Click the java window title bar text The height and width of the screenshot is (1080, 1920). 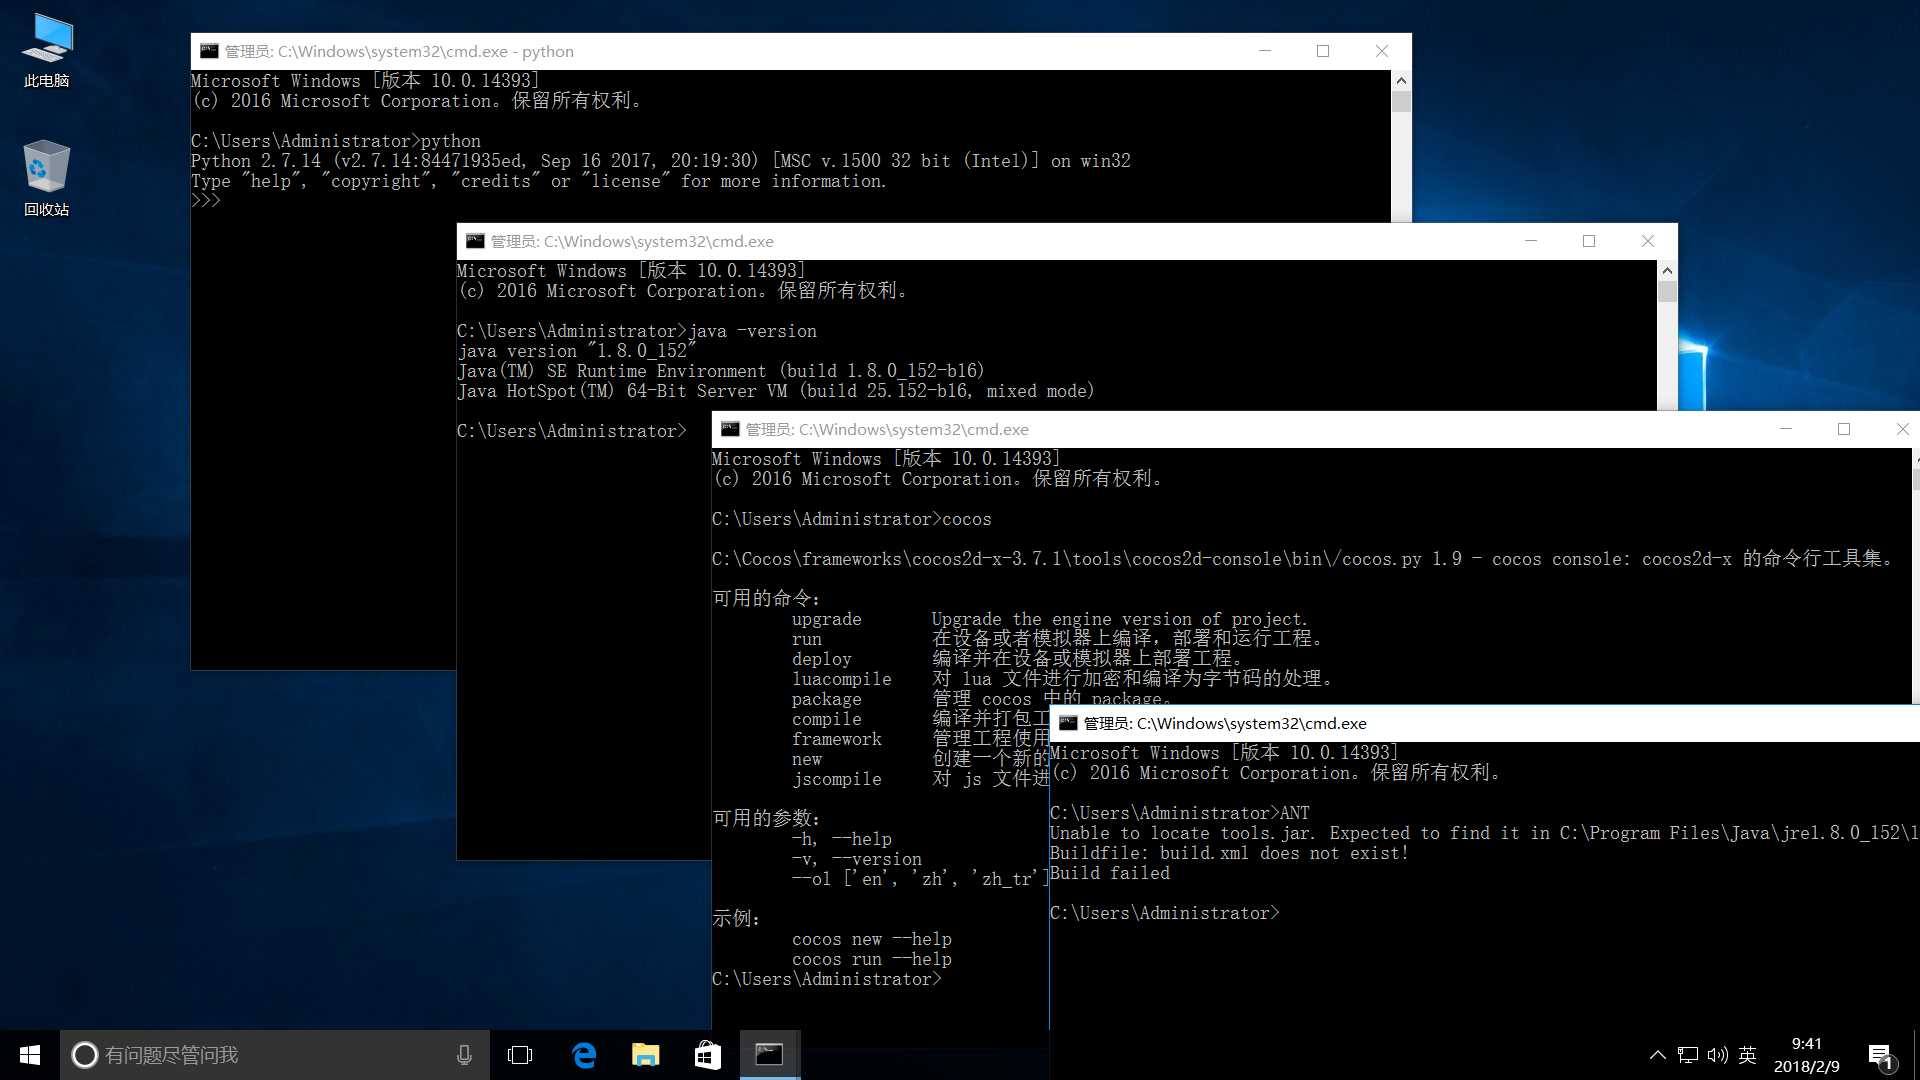click(632, 241)
